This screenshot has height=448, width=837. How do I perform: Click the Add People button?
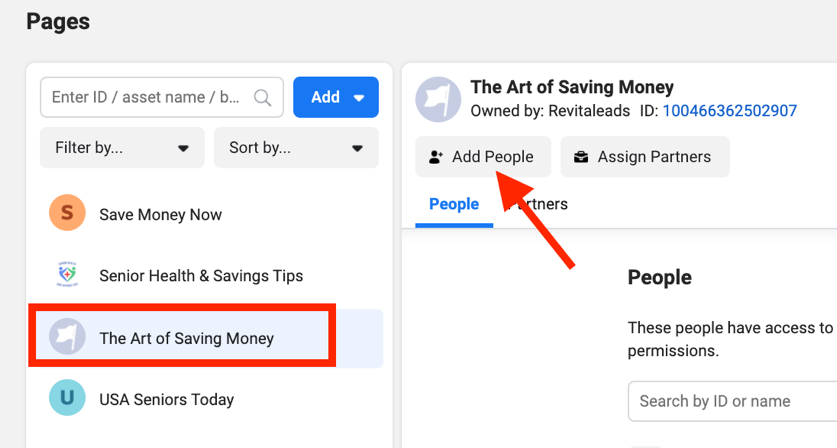point(483,156)
